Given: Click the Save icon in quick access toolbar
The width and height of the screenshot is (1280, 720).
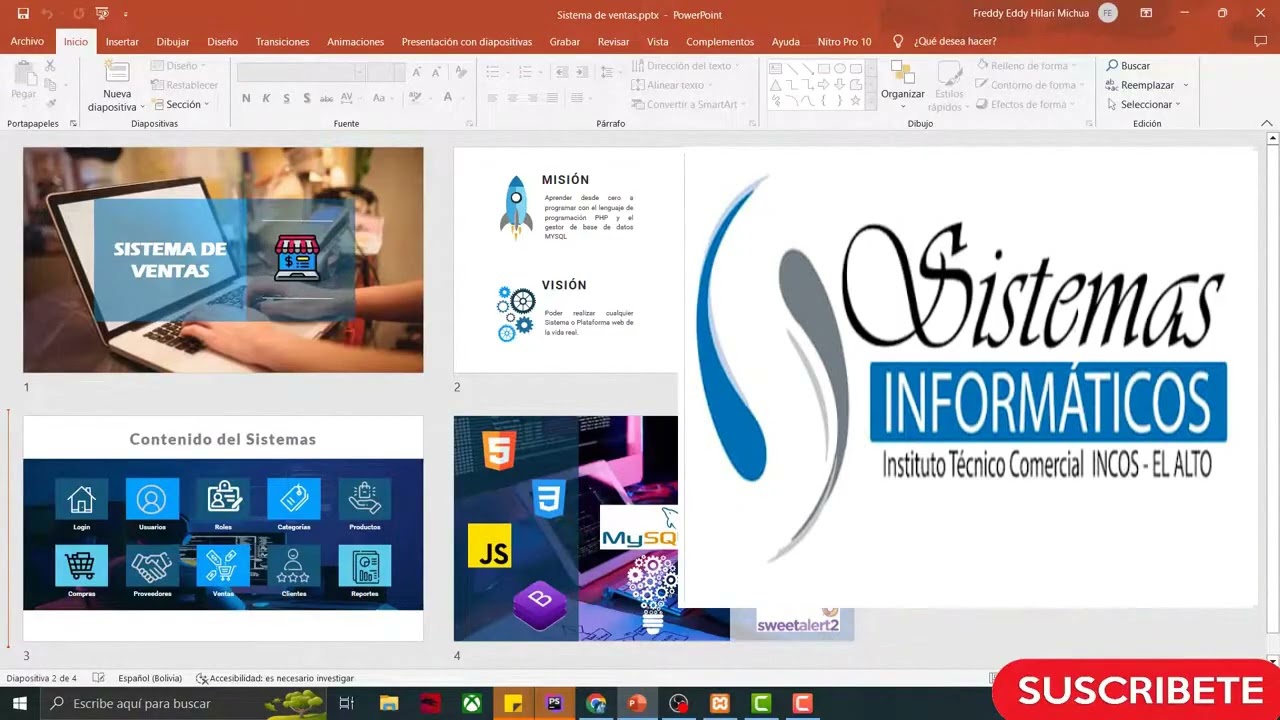Looking at the screenshot, I should tap(23, 14).
